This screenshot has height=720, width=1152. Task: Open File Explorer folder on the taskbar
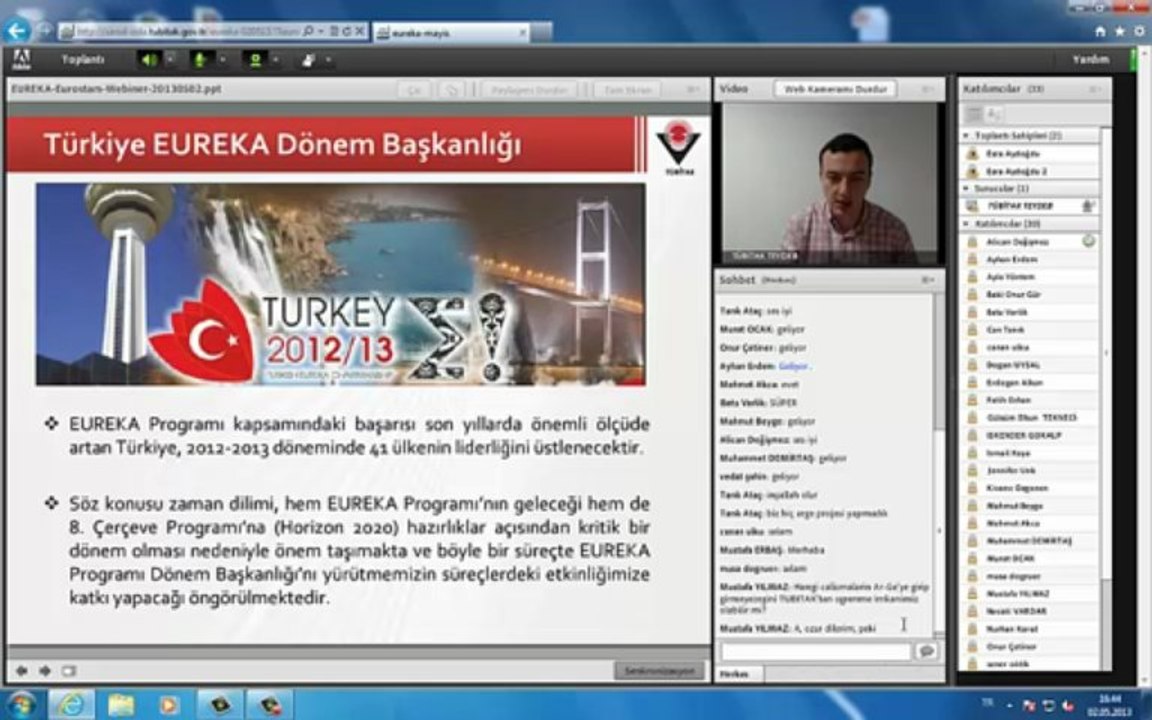tap(121, 705)
